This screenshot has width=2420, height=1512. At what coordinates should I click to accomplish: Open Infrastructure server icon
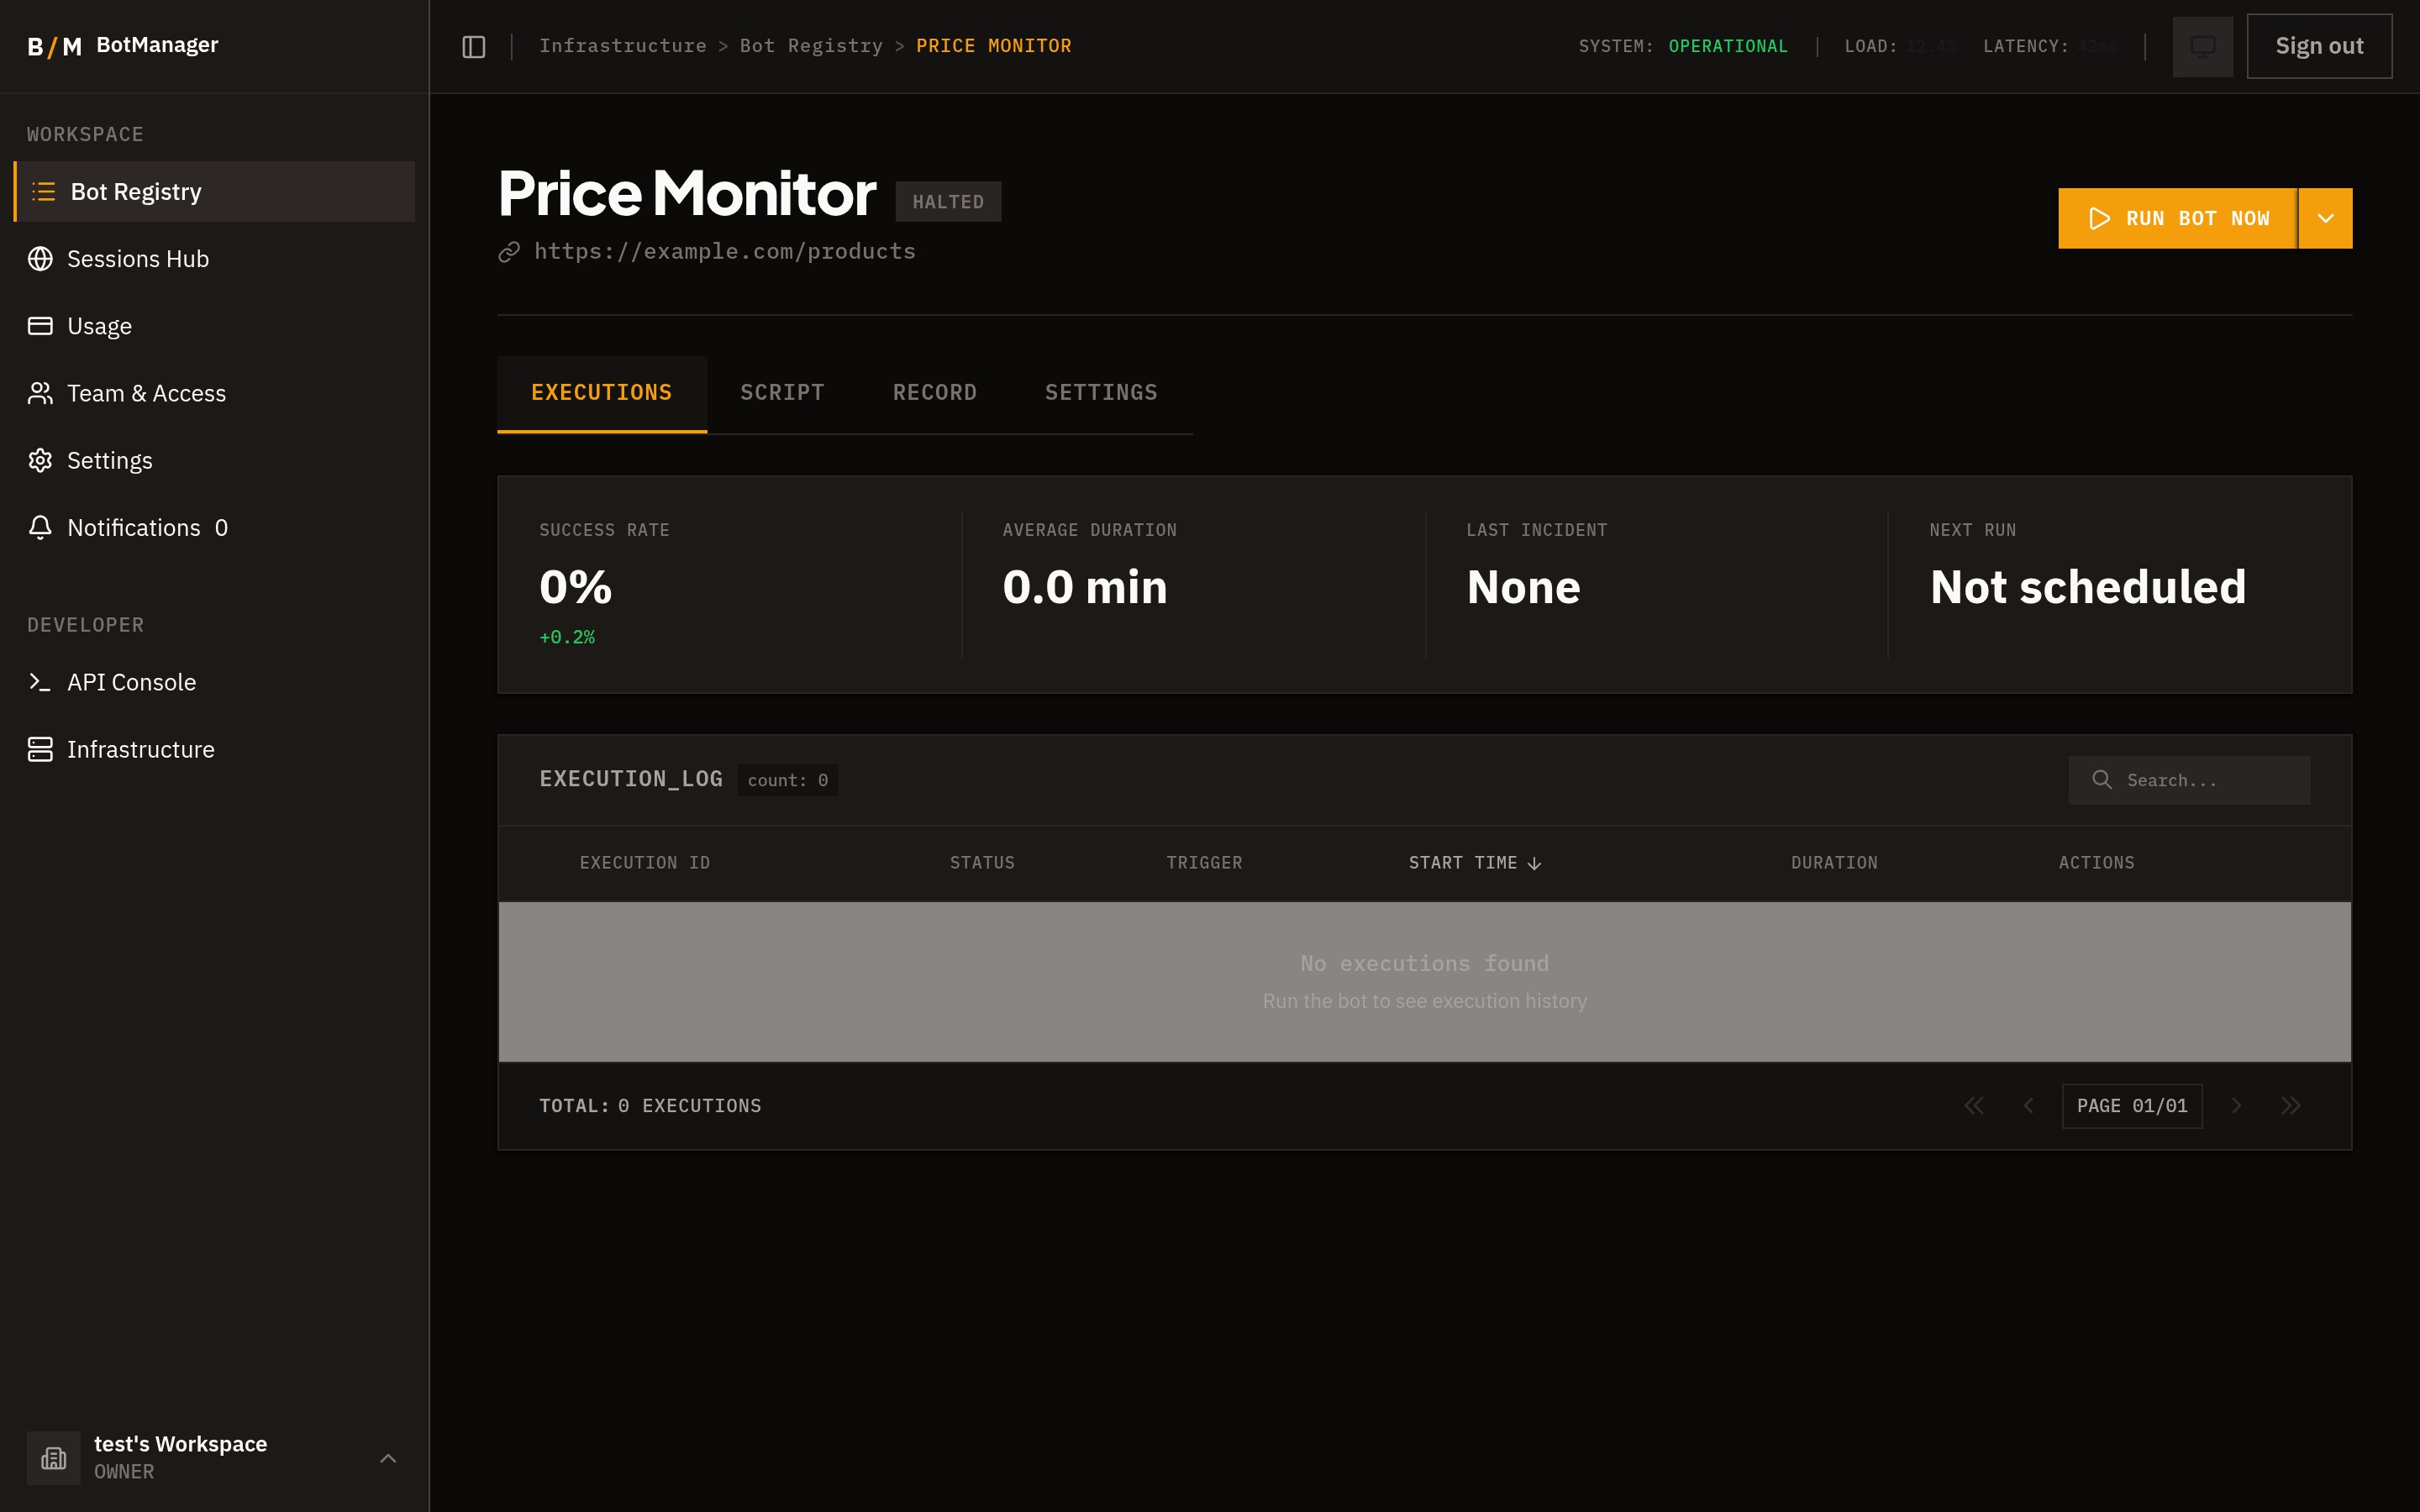(x=40, y=749)
